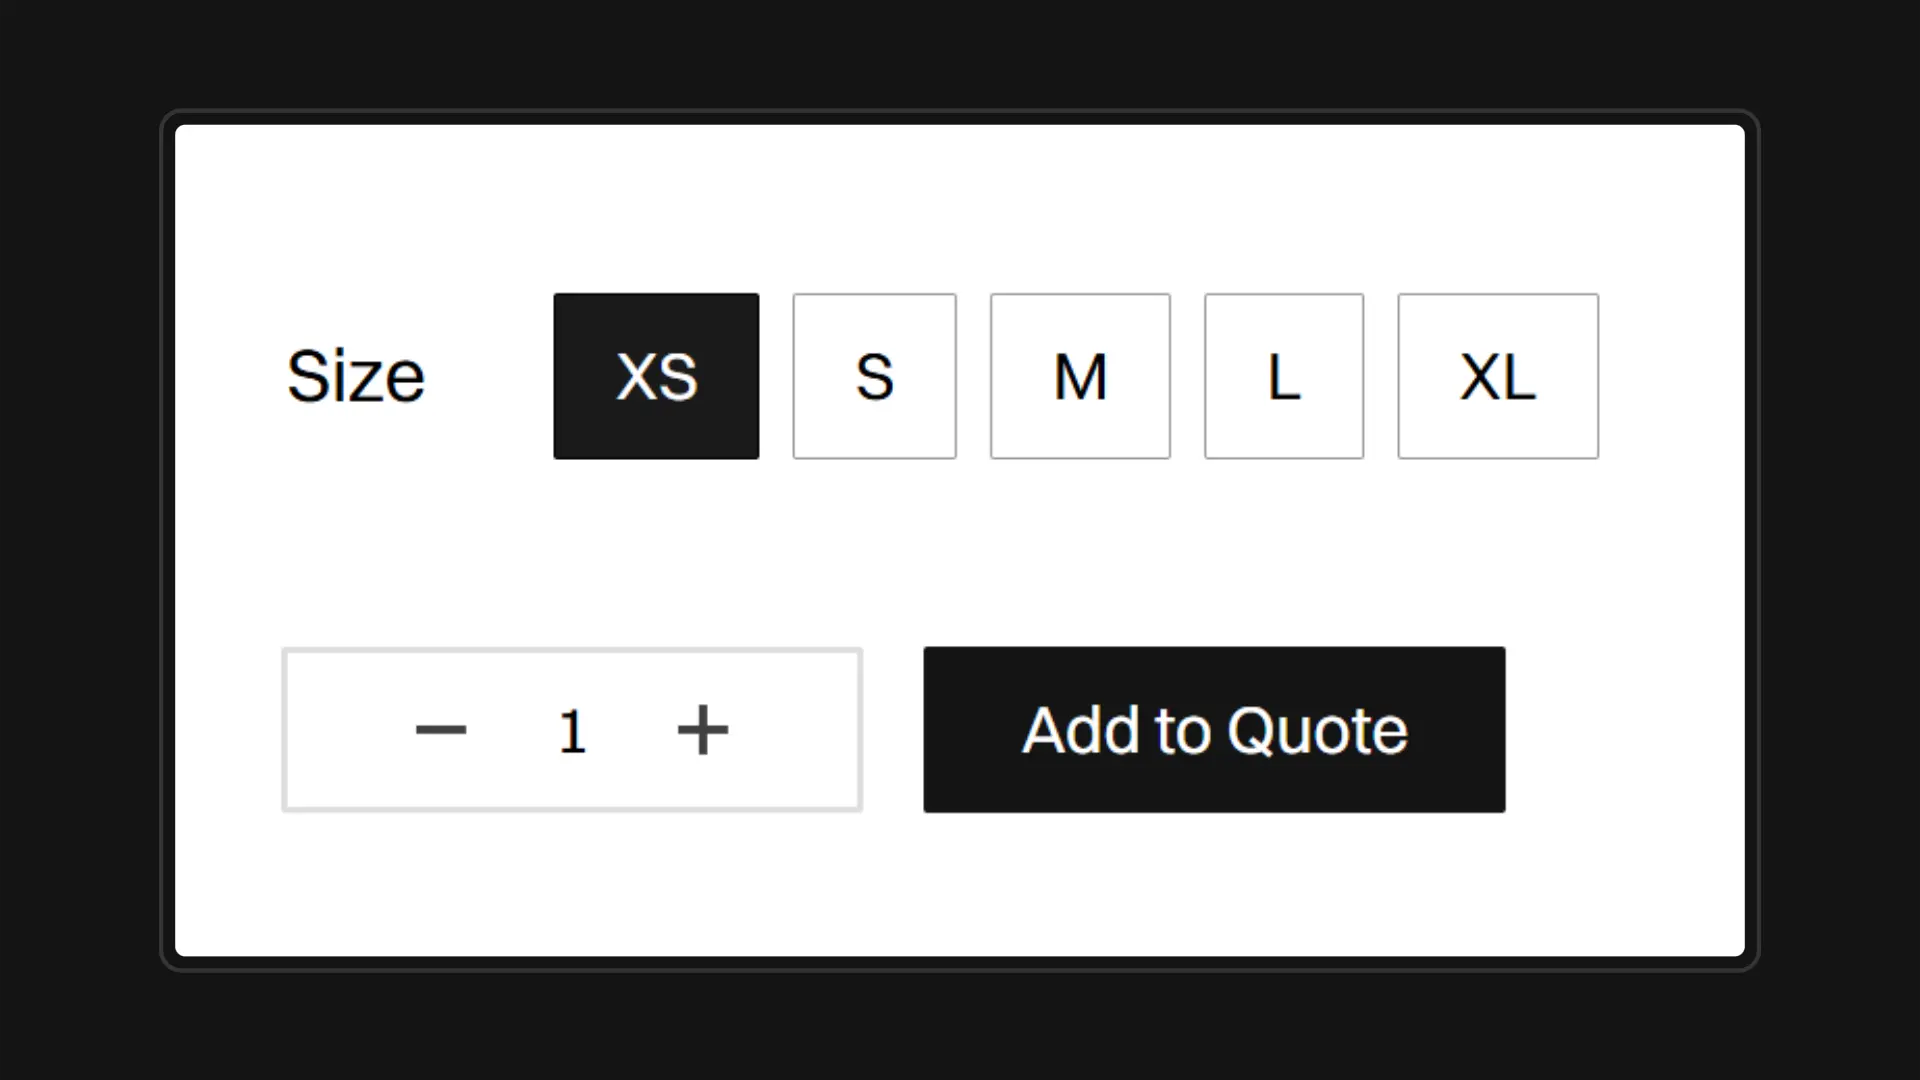
Task: Choose the M size box
Action: click(x=1080, y=376)
